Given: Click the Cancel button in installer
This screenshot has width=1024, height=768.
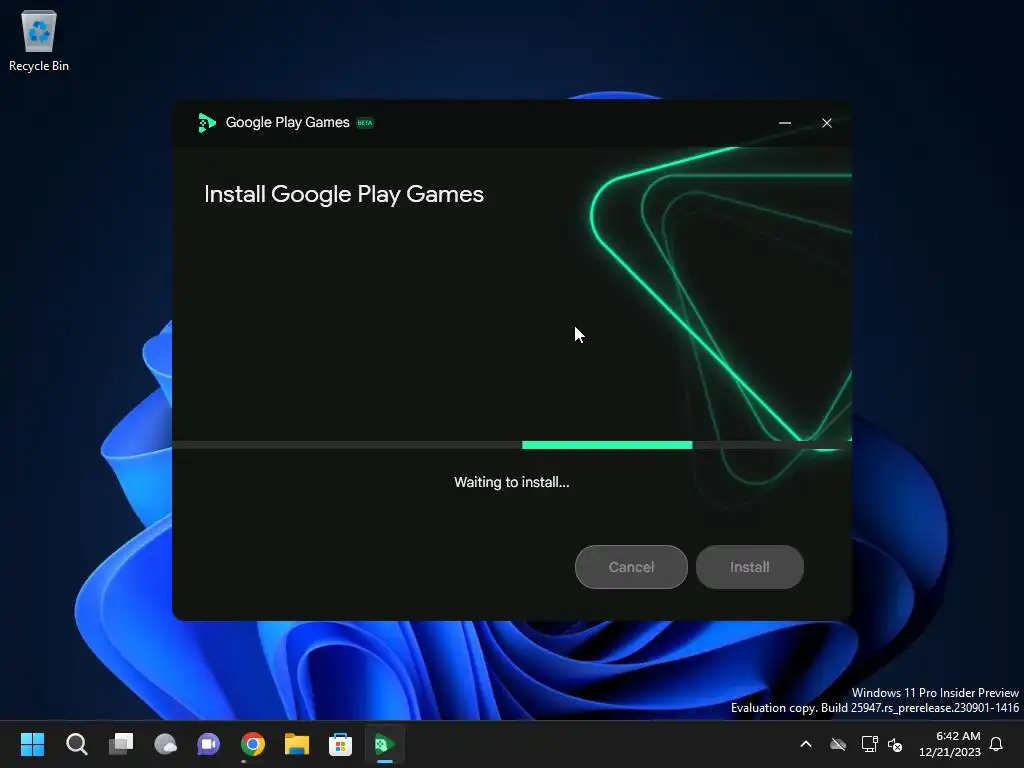Looking at the screenshot, I should click(x=631, y=567).
